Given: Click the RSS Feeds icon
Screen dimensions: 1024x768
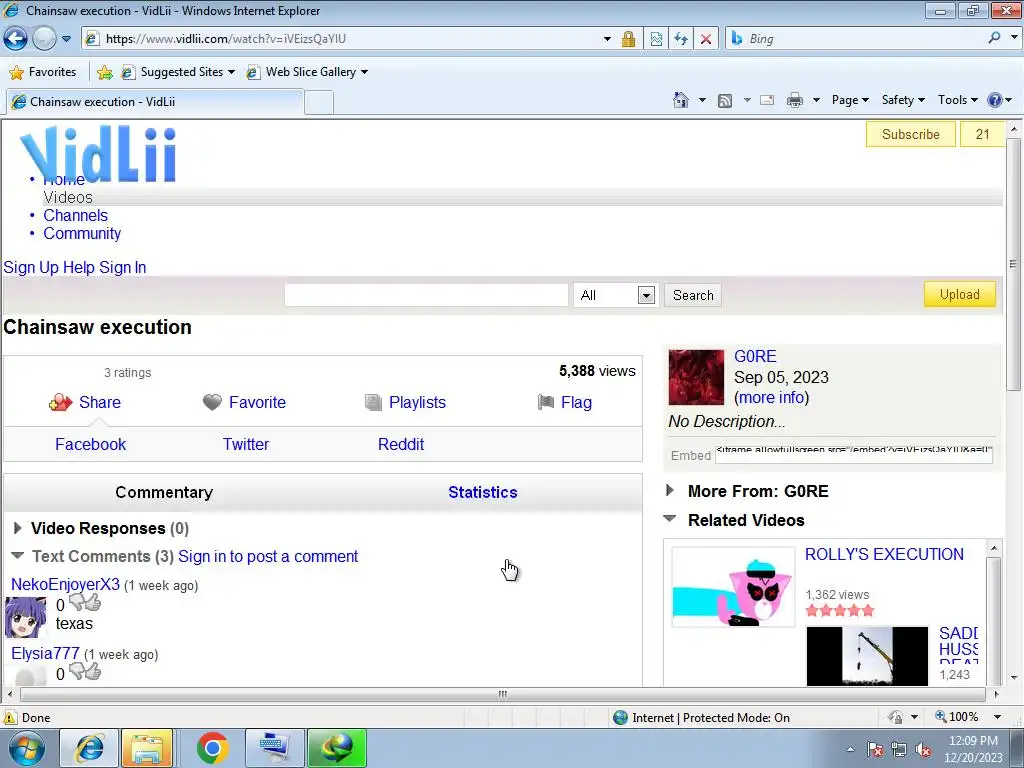Looking at the screenshot, I should coord(725,101).
